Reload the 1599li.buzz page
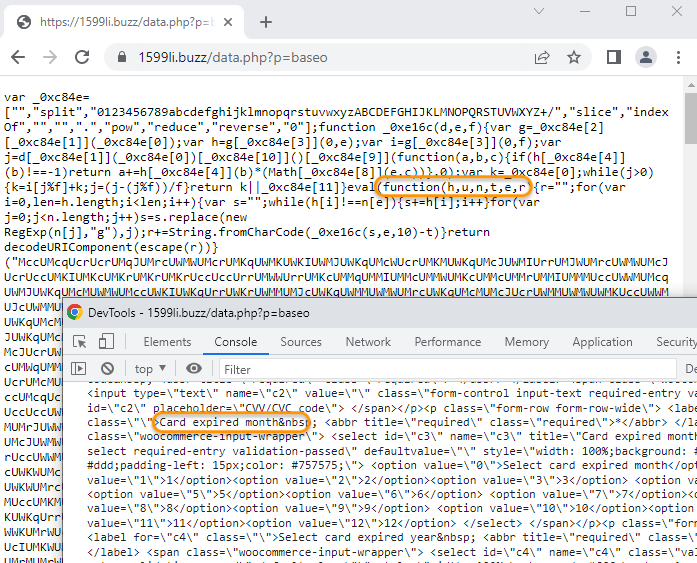697x563 pixels. [x=82, y=57]
